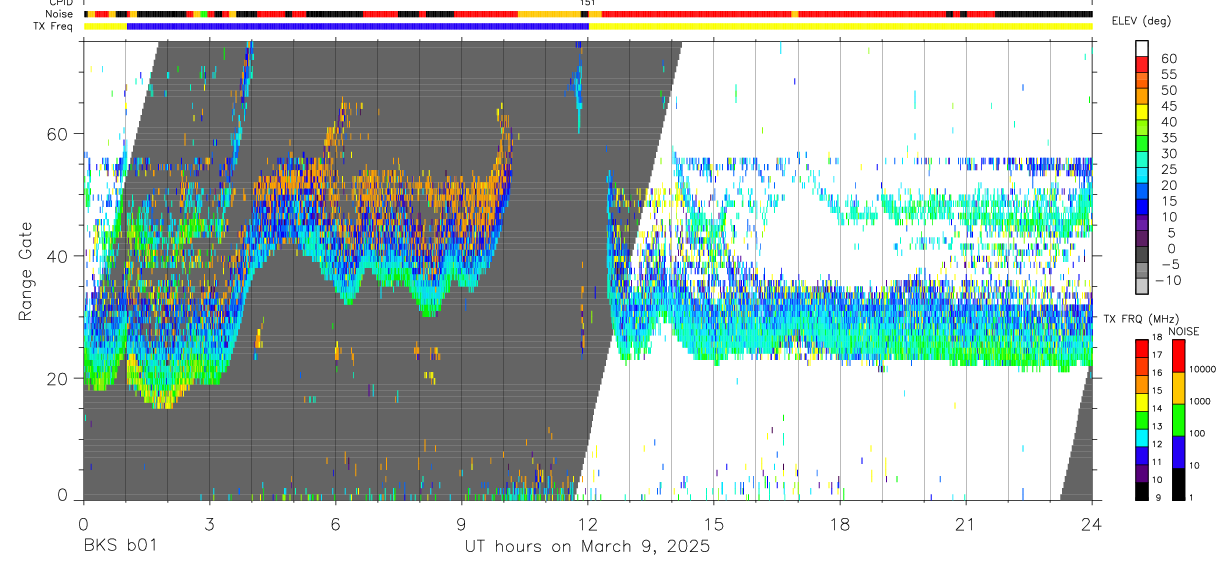Click the NOISE legend label '10000'

(x=1203, y=369)
